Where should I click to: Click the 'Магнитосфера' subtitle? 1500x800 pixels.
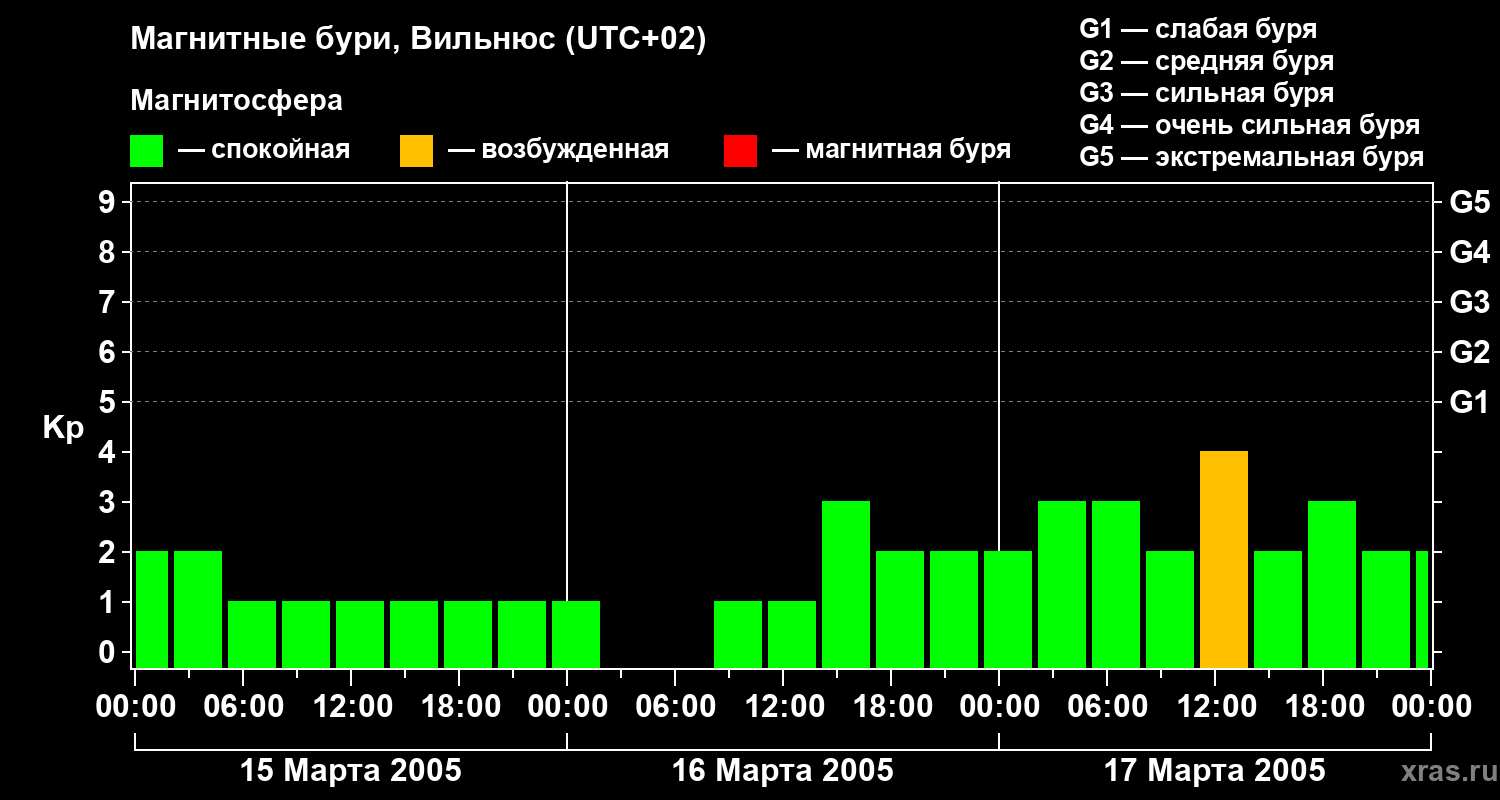237,101
